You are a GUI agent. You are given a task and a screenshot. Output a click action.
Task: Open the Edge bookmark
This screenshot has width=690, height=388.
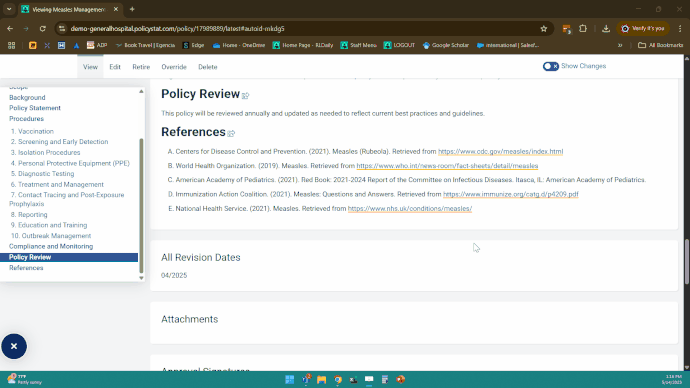coord(193,45)
